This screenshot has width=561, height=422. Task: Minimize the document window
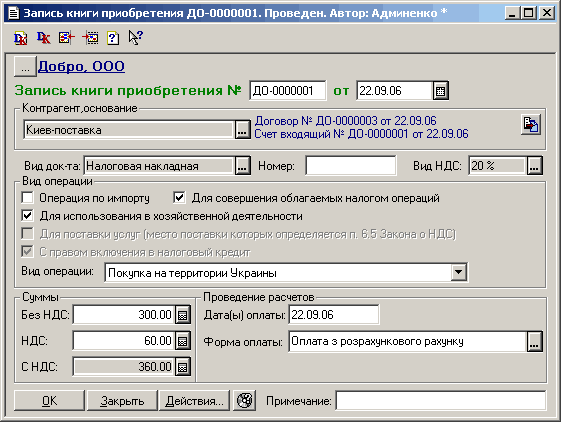click(x=513, y=13)
